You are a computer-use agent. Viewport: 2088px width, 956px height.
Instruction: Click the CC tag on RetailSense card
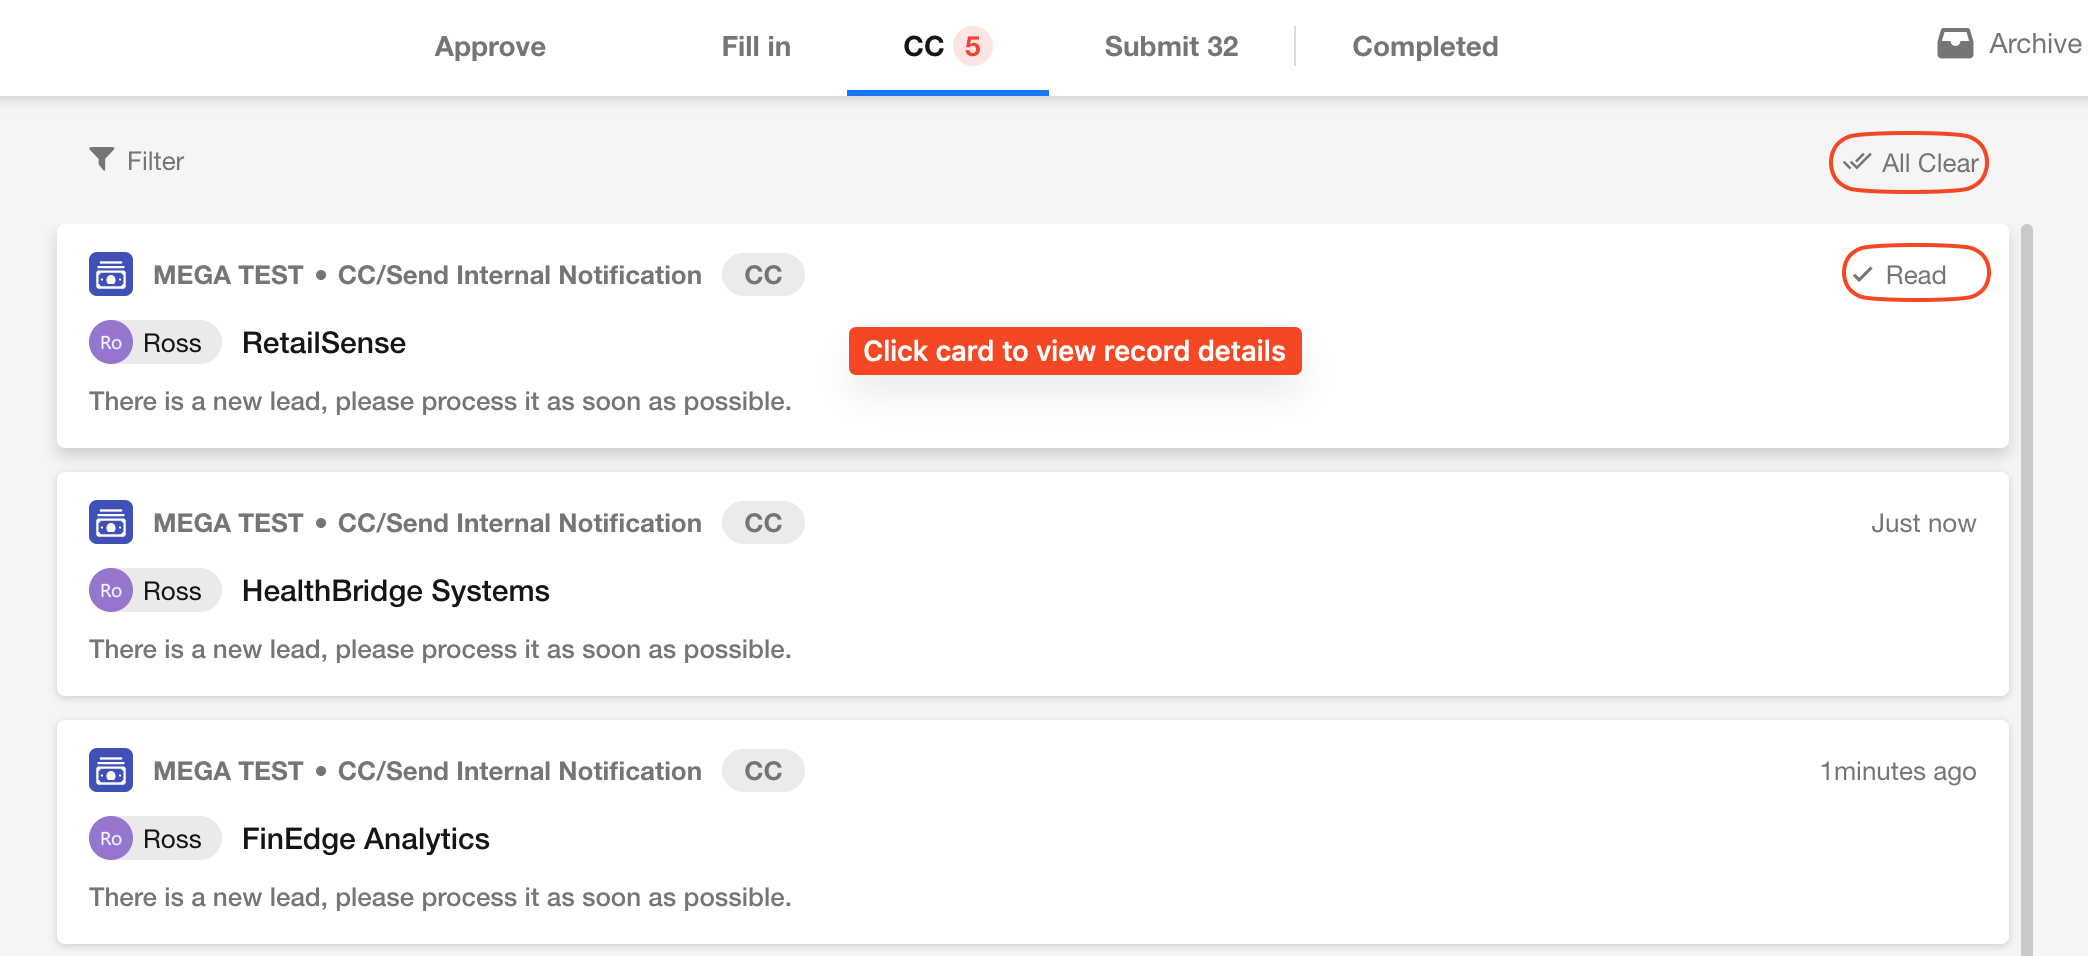tap(763, 275)
